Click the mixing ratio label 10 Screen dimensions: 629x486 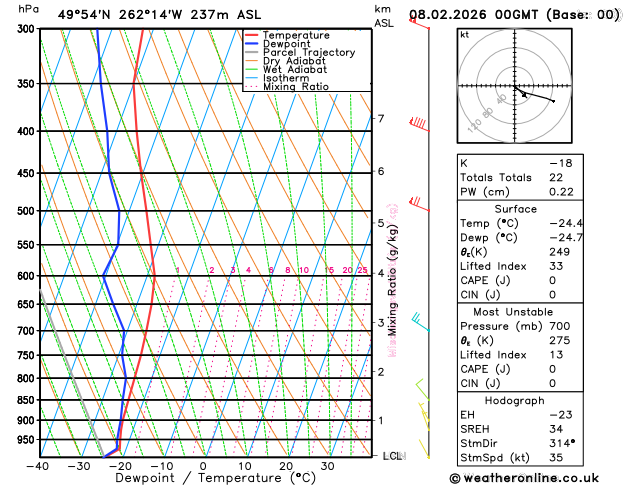(304, 270)
